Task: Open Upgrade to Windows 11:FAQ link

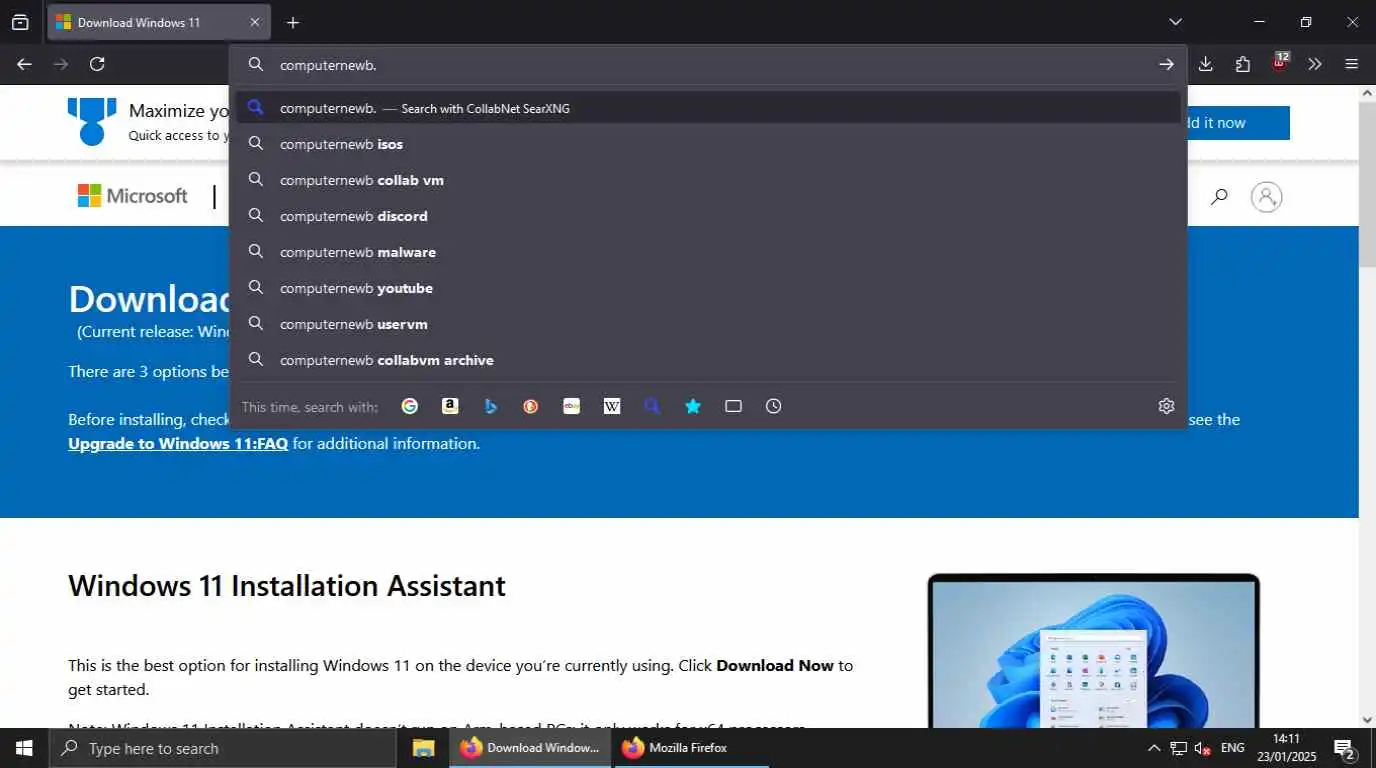Action: [178, 443]
